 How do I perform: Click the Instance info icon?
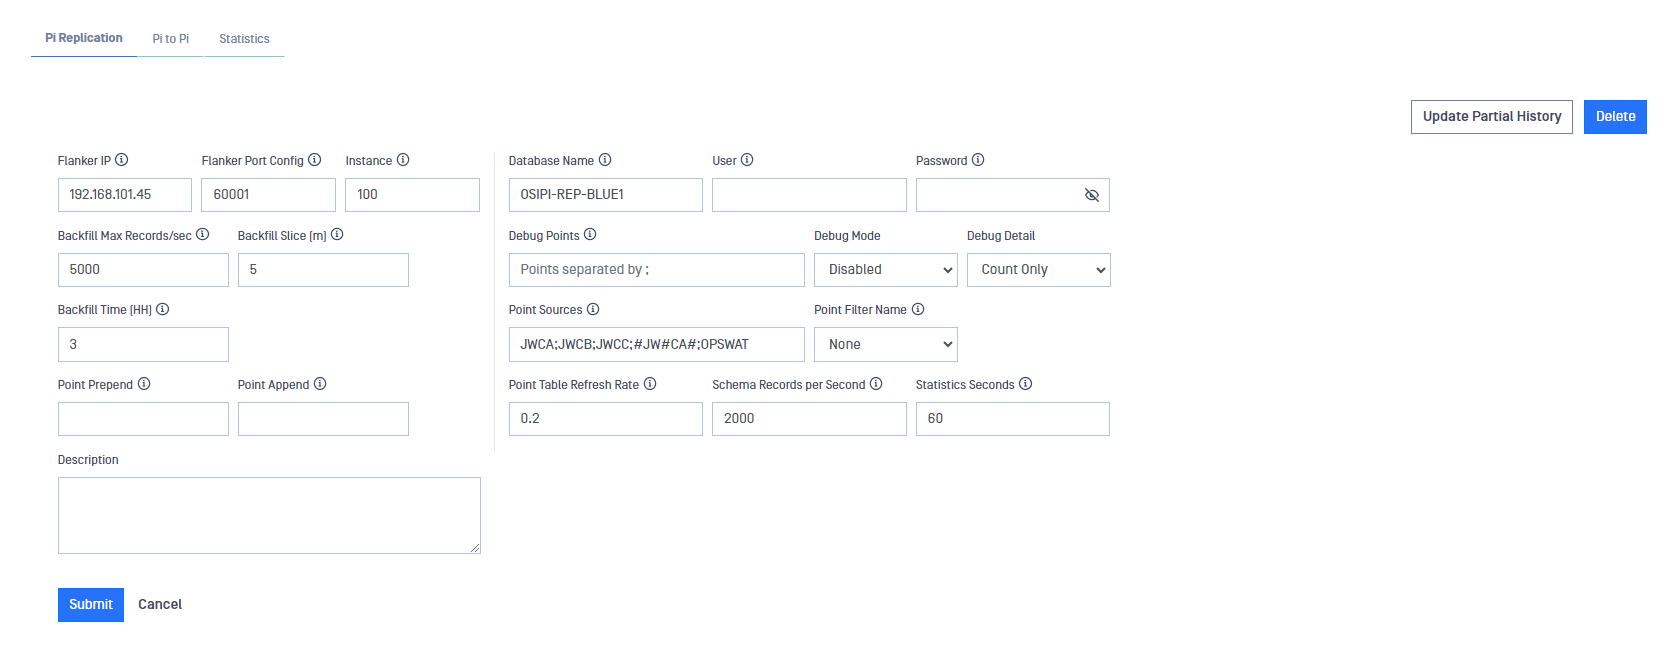[x=403, y=160]
